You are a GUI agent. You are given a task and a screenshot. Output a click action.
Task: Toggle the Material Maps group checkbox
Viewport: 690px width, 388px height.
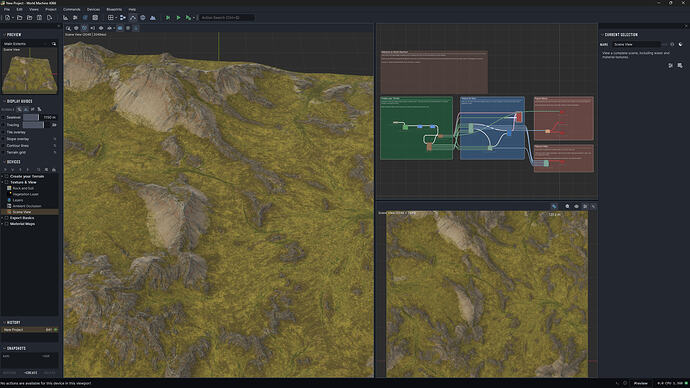pyautogui.click(x=7, y=224)
